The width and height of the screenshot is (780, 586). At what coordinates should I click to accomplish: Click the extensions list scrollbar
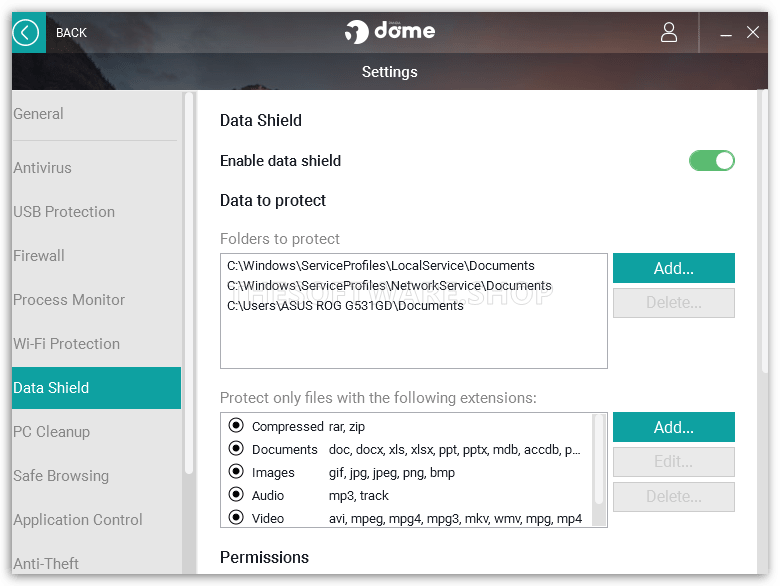pyautogui.click(x=599, y=460)
